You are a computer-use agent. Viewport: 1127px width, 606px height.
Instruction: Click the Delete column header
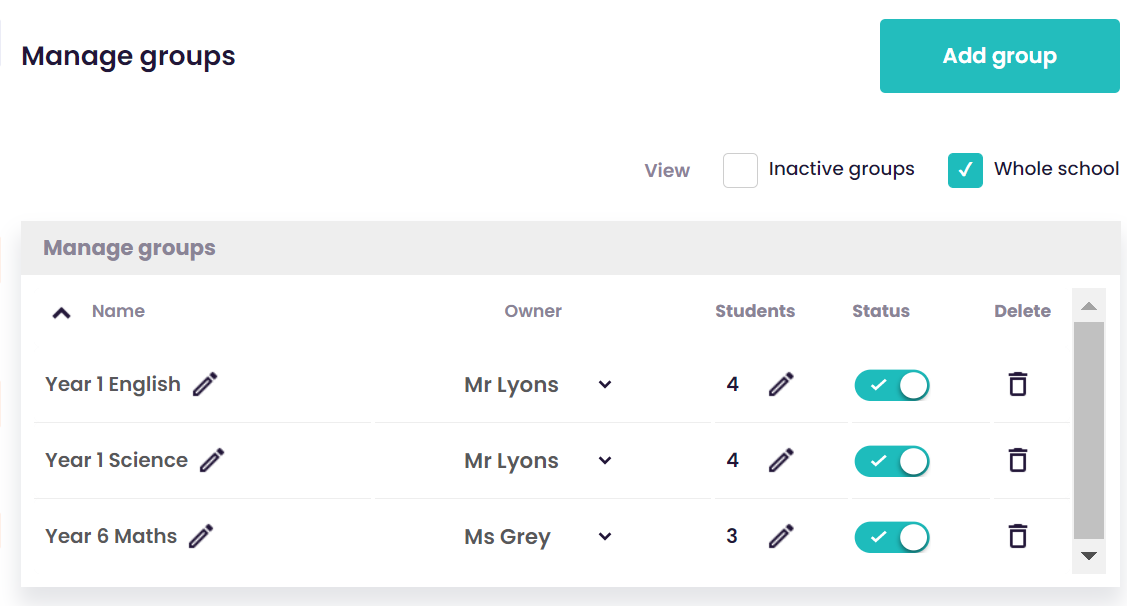coord(1022,311)
